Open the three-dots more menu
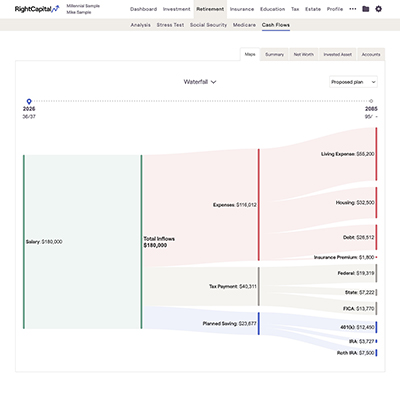This screenshot has width=400, height=400. point(353,9)
